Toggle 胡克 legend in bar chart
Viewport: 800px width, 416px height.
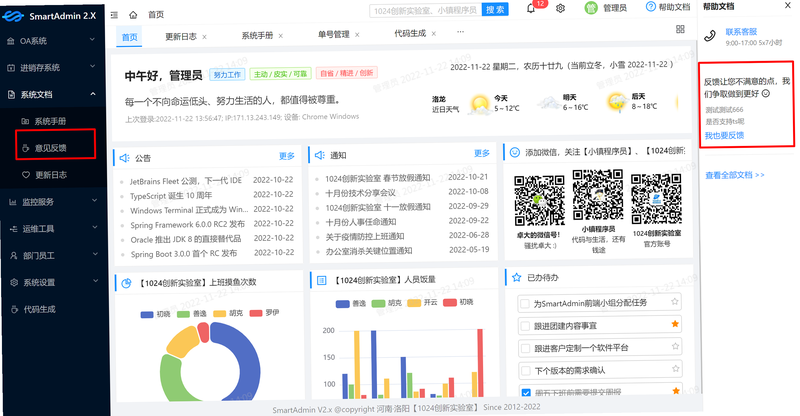tap(387, 303)
